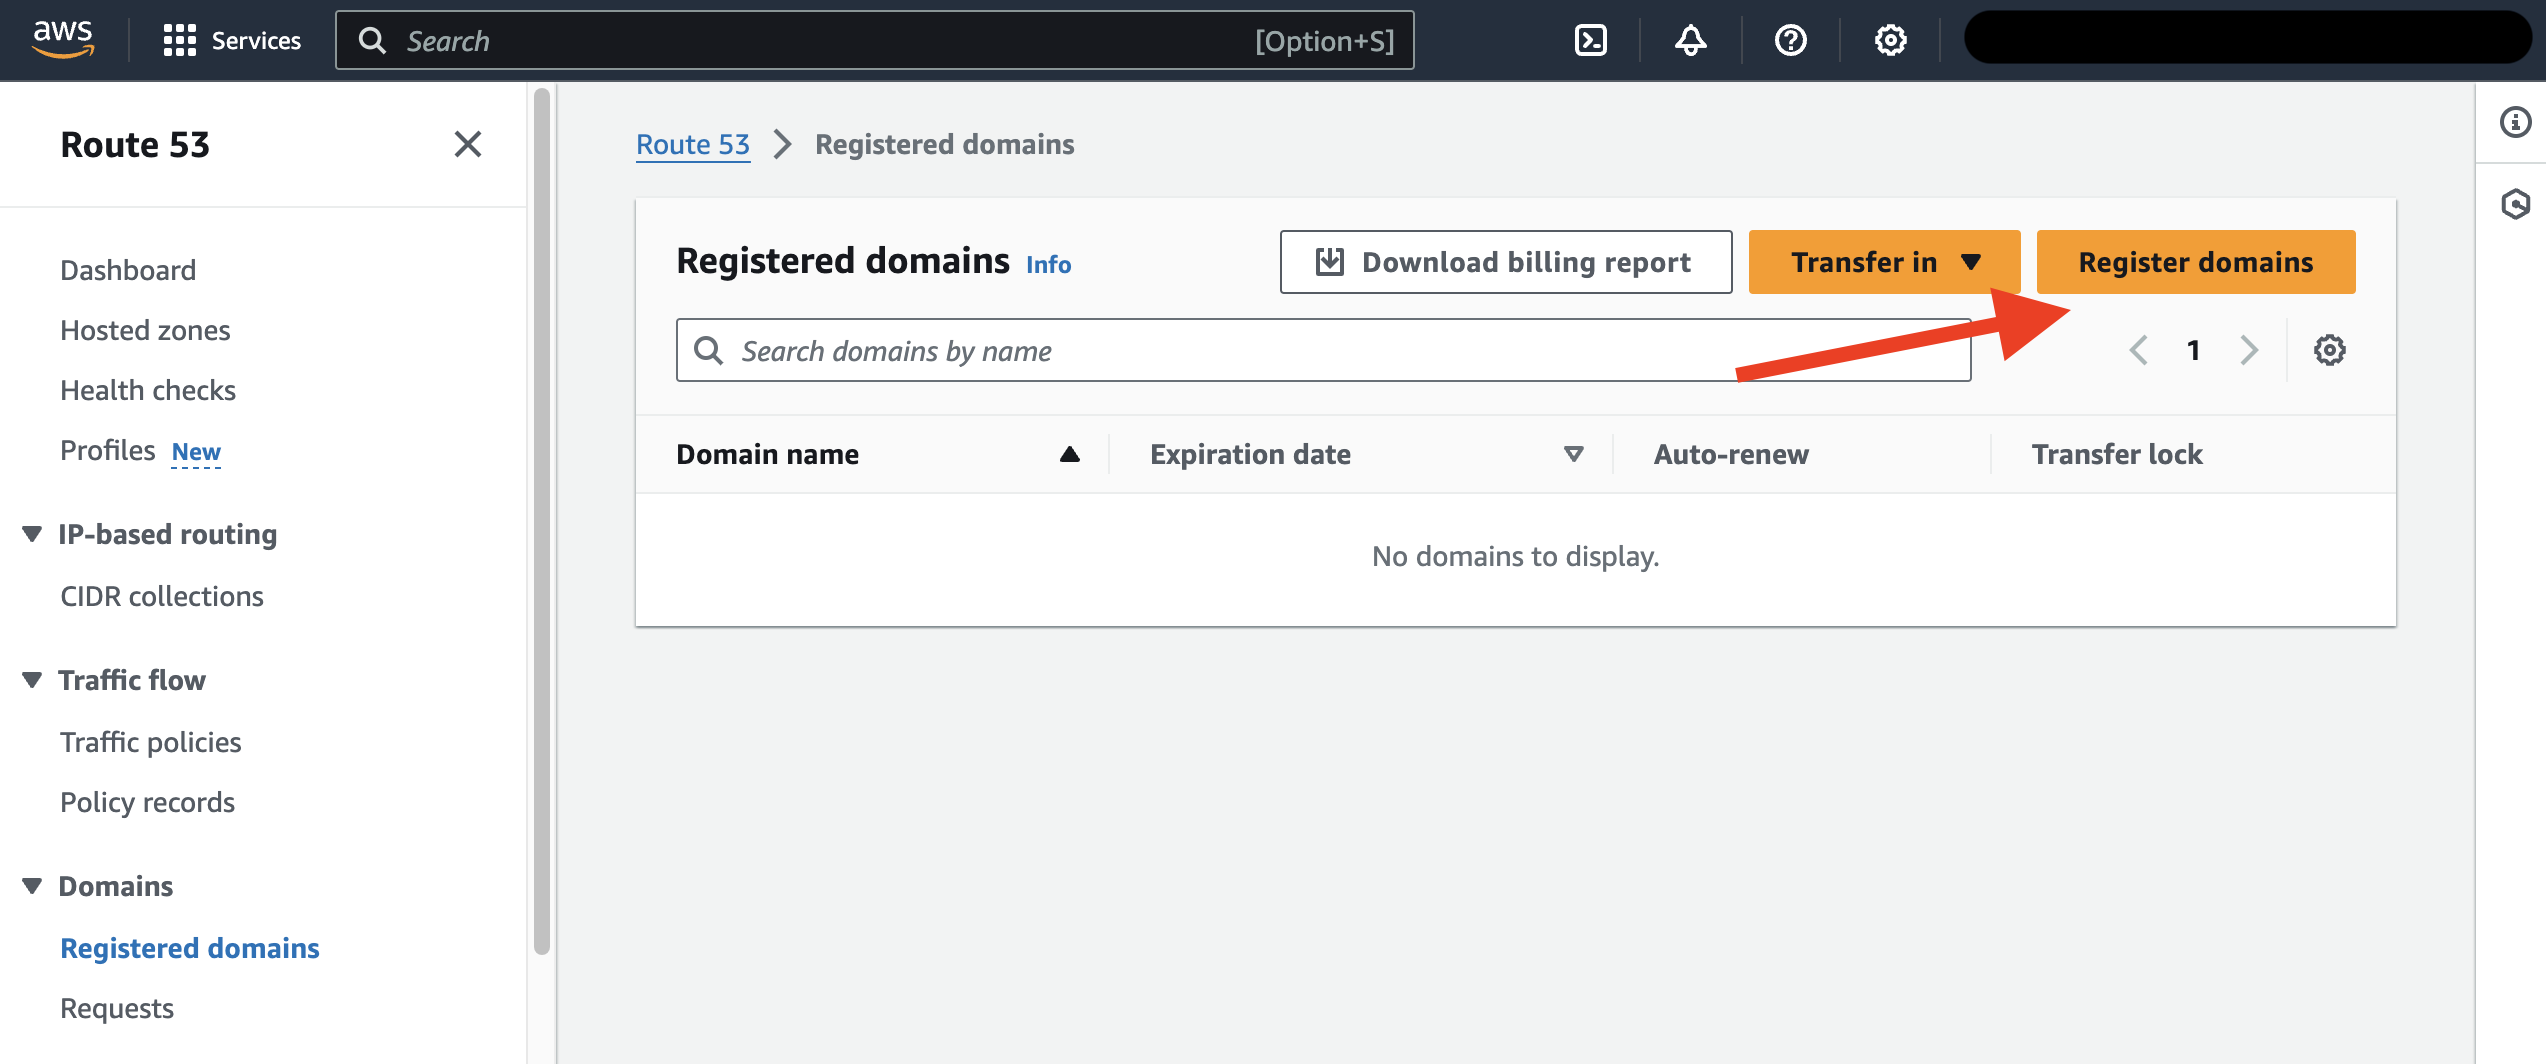Click Download billing report button
Viewport: 2546px width, 1064px height.
point(1506,262)
